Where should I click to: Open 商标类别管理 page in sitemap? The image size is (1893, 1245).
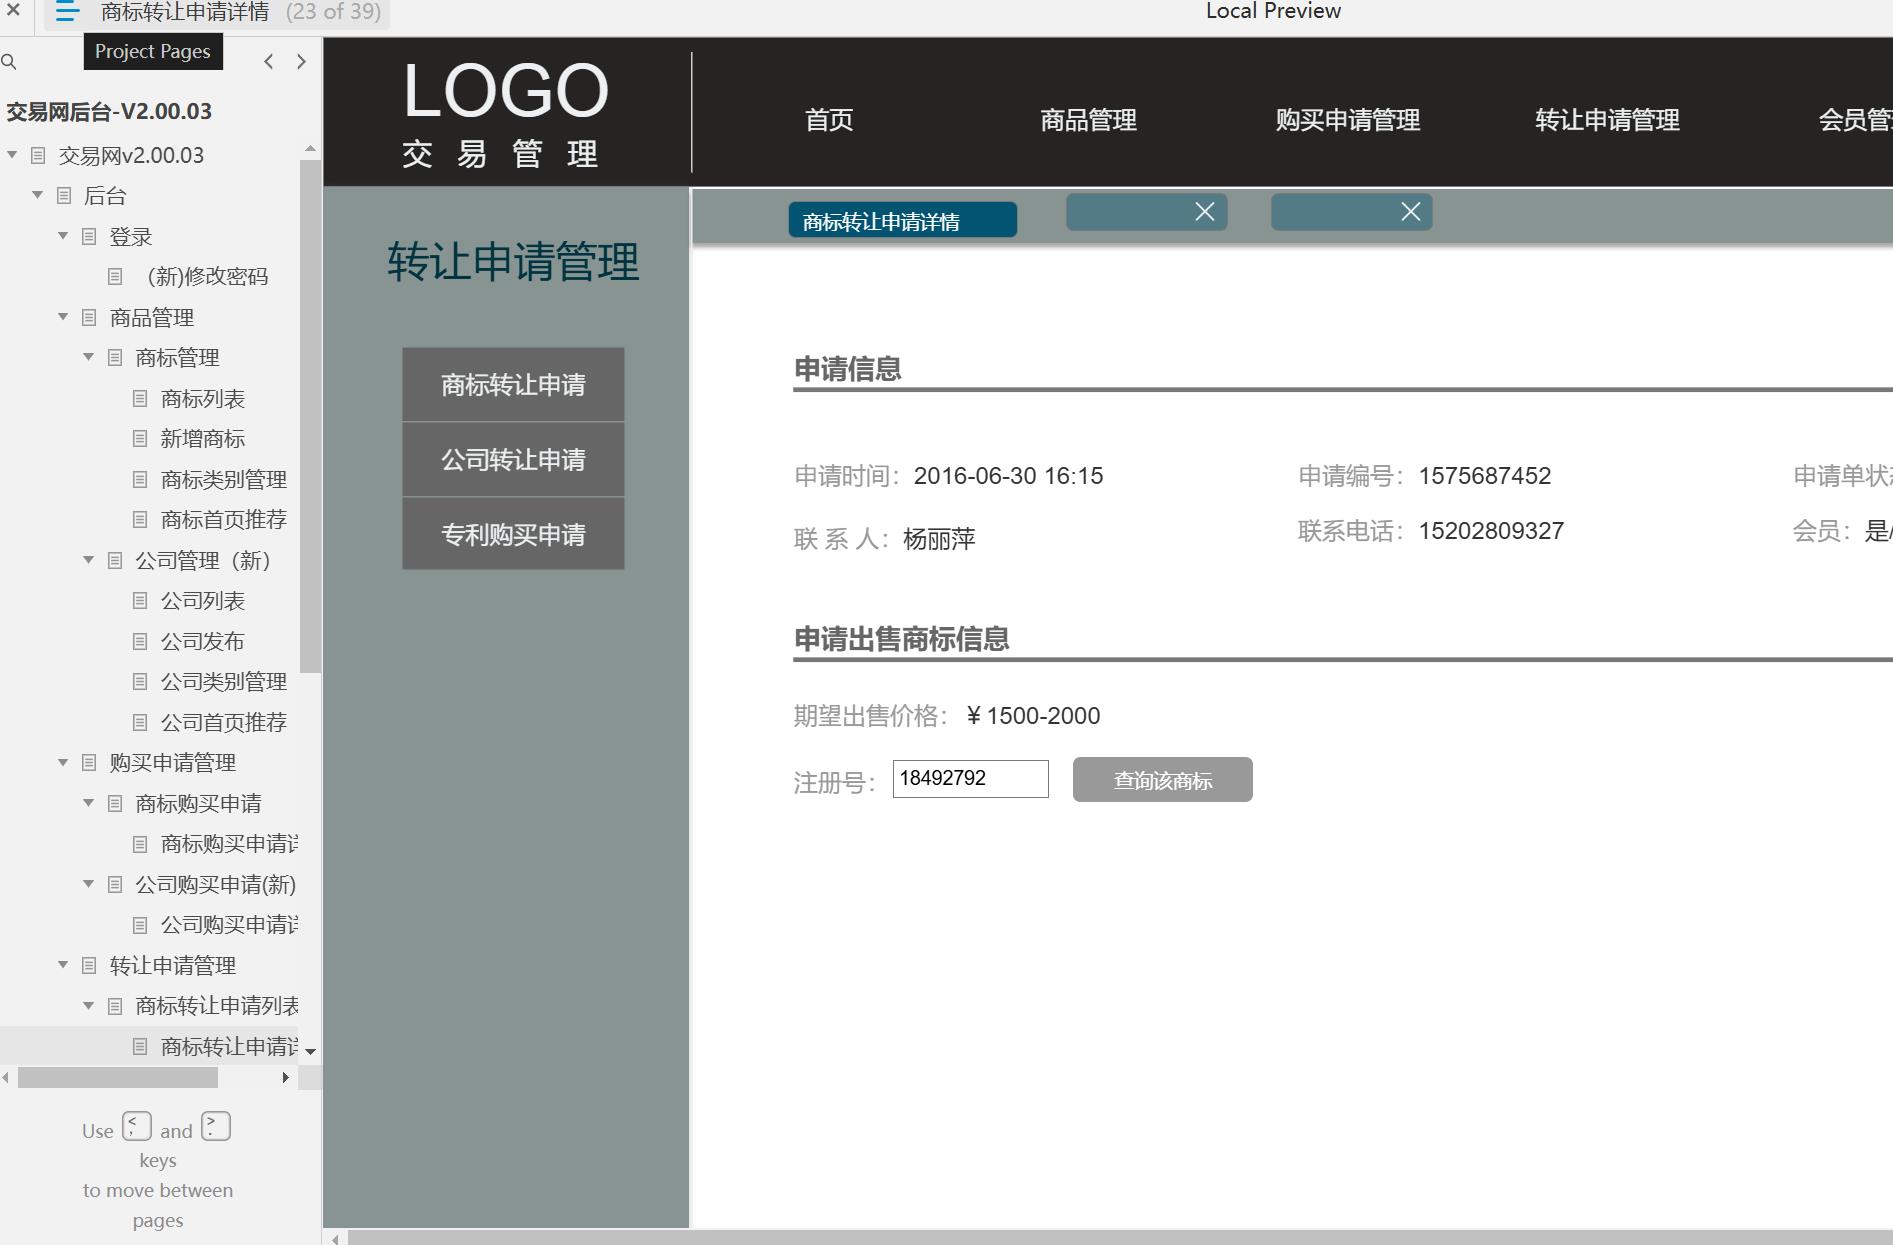[x=223, y=480]
